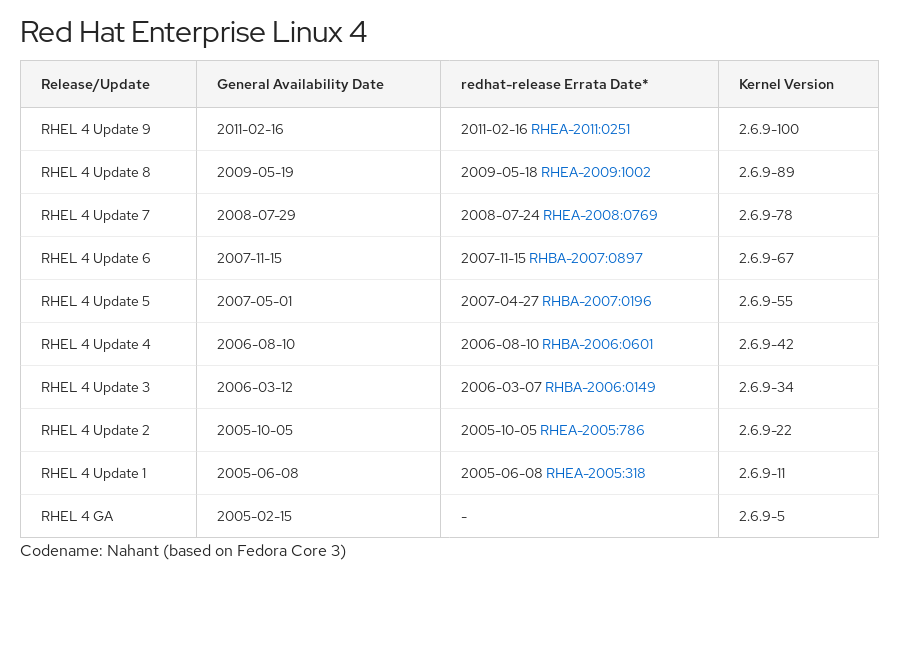Visit the RHBA-2006:0149 errata link

600,387
